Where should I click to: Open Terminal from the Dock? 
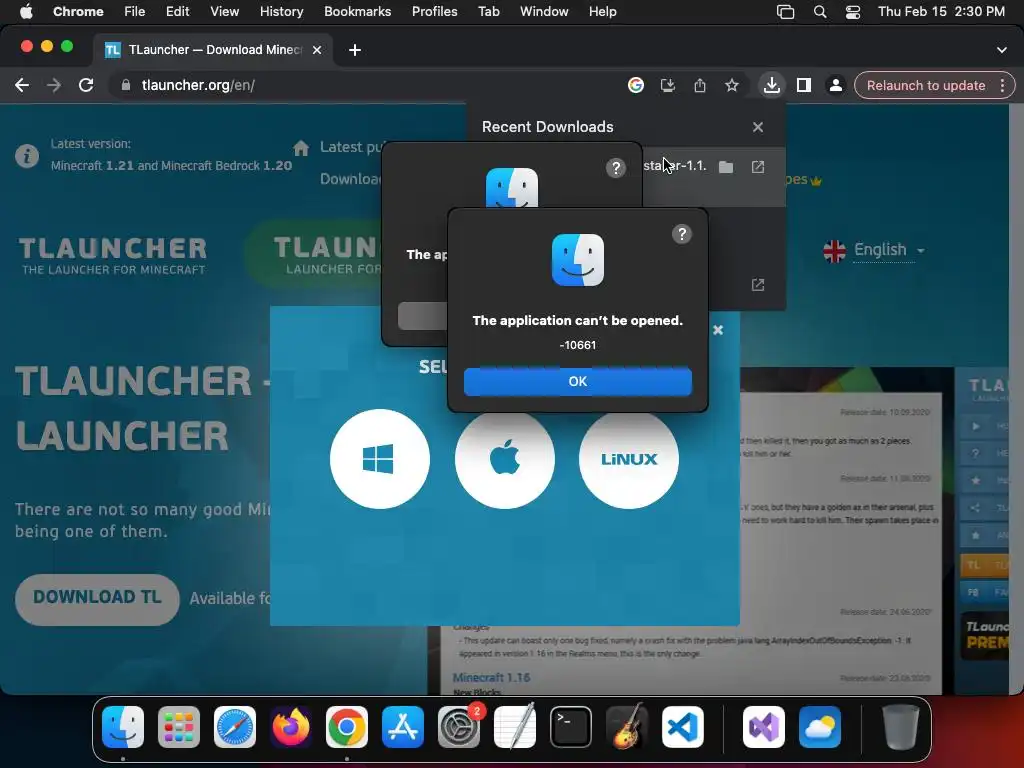pyautogui.click(x=571, y=727)
